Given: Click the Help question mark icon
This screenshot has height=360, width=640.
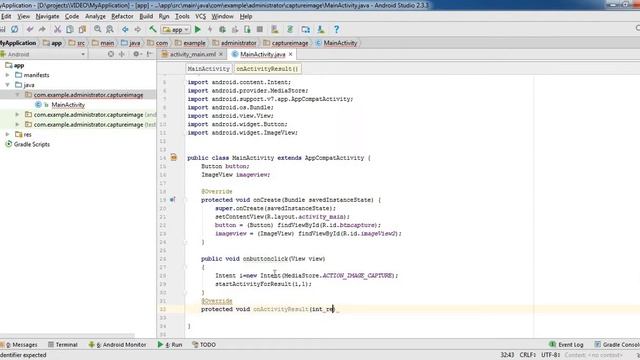Looking at the screenshot, I should [x=336, y=29].
